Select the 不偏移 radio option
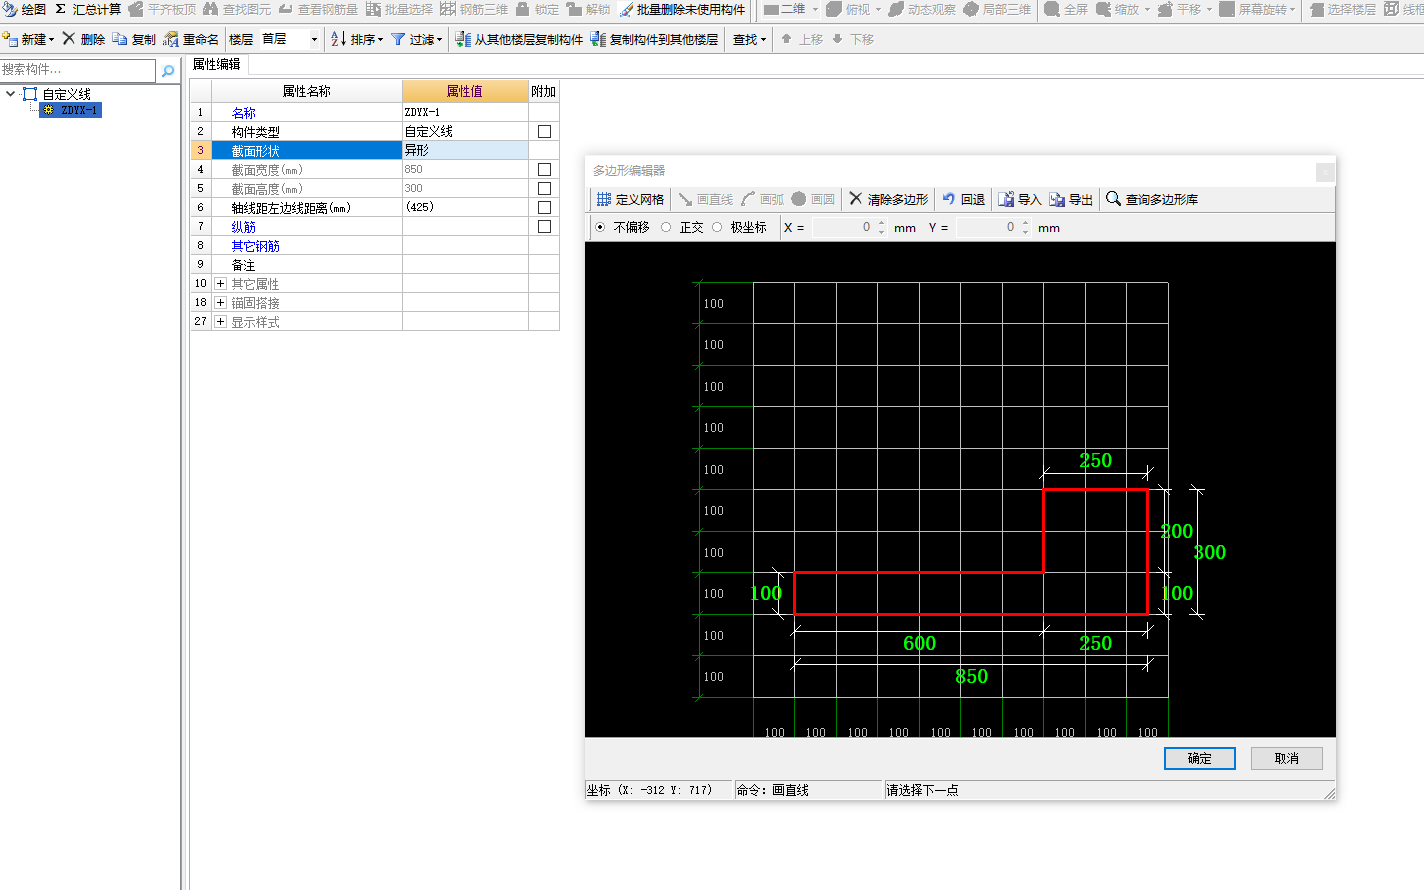 click(600, 227)
